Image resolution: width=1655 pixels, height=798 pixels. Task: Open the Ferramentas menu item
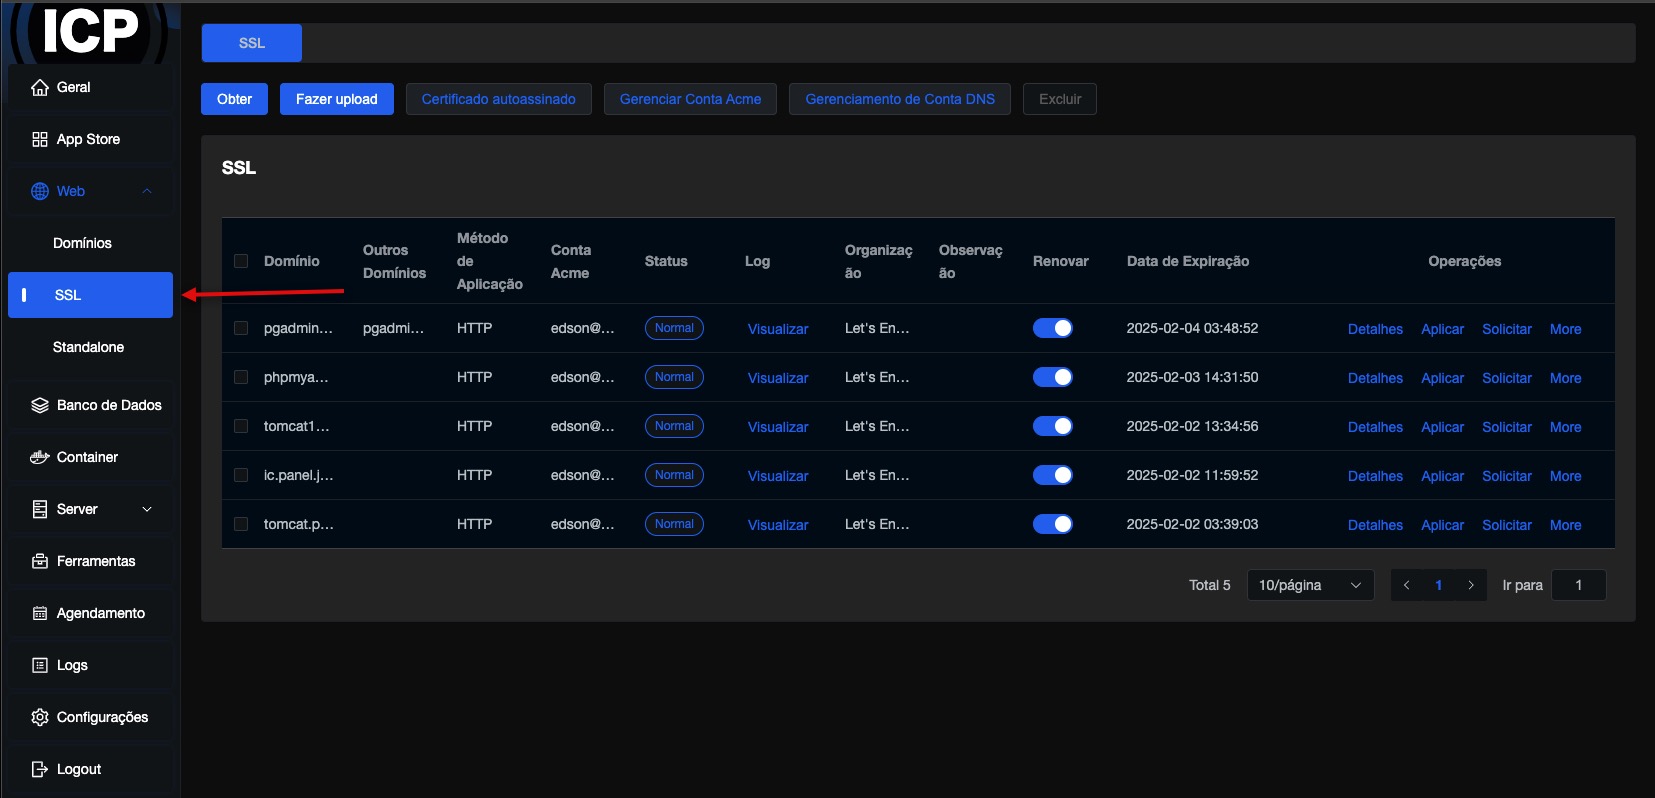[x=90, y=561]
